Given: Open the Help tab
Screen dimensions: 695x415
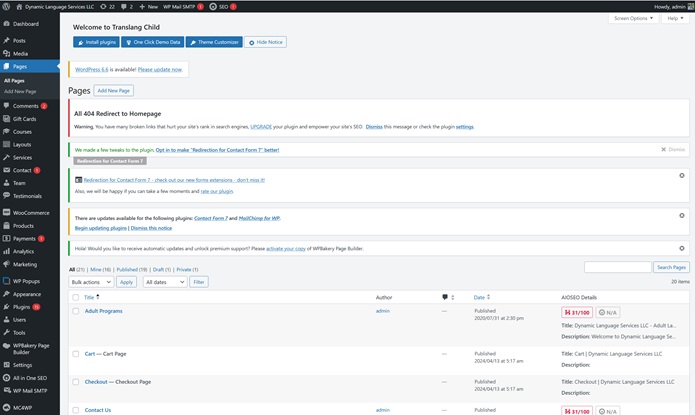Looking at the screenshot, I should [x=676, y=18].
